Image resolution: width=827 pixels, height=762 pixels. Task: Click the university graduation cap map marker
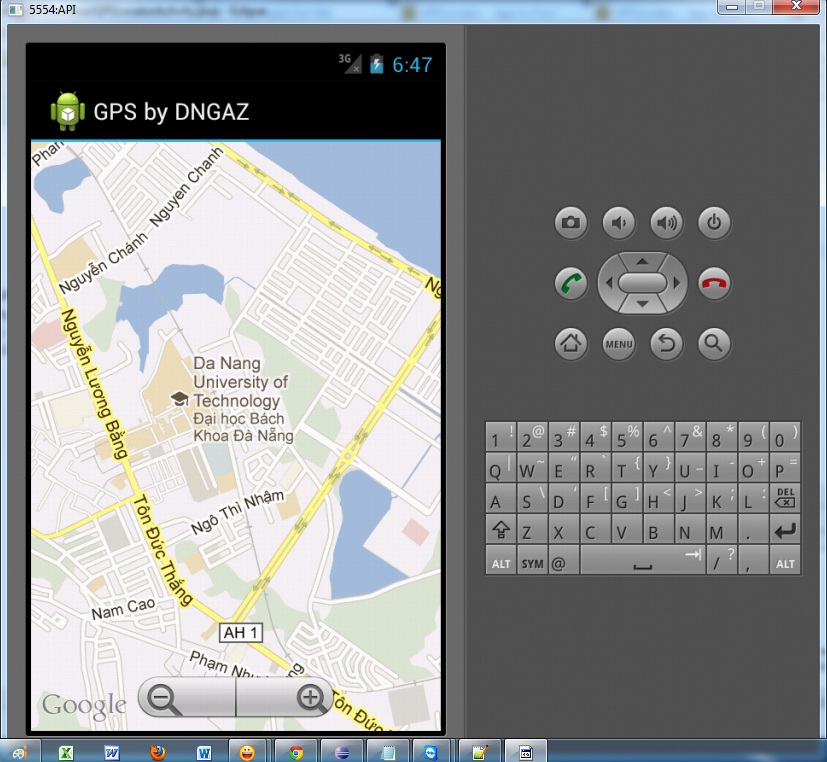pos(180,399)
